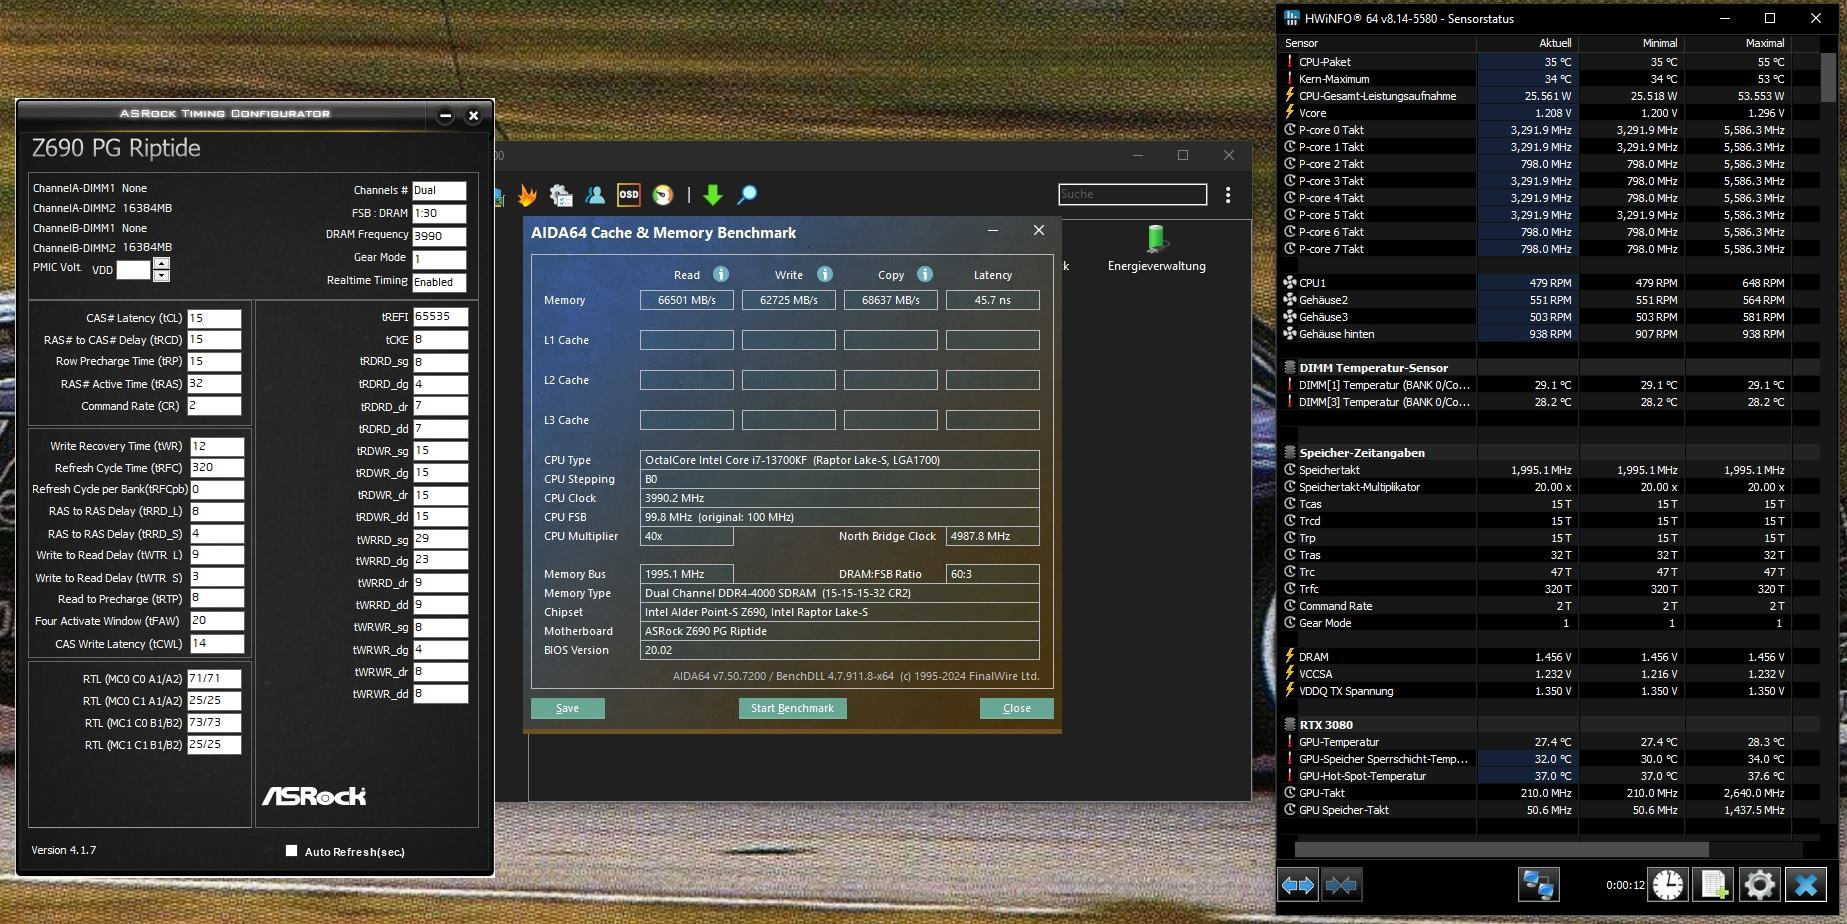Click the Command Rate (CR) field
This screenshot has width=1847, height=924.
pyautogui.click(x=214, y=406)
